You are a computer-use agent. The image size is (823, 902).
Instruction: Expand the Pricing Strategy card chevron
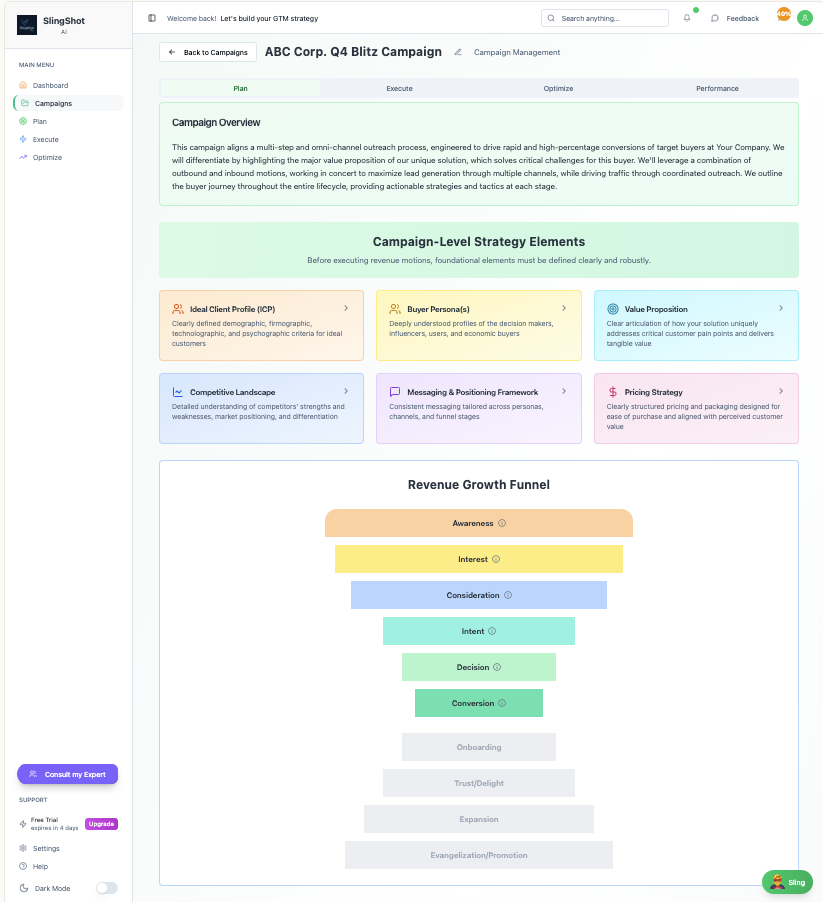tap(781, 391)
